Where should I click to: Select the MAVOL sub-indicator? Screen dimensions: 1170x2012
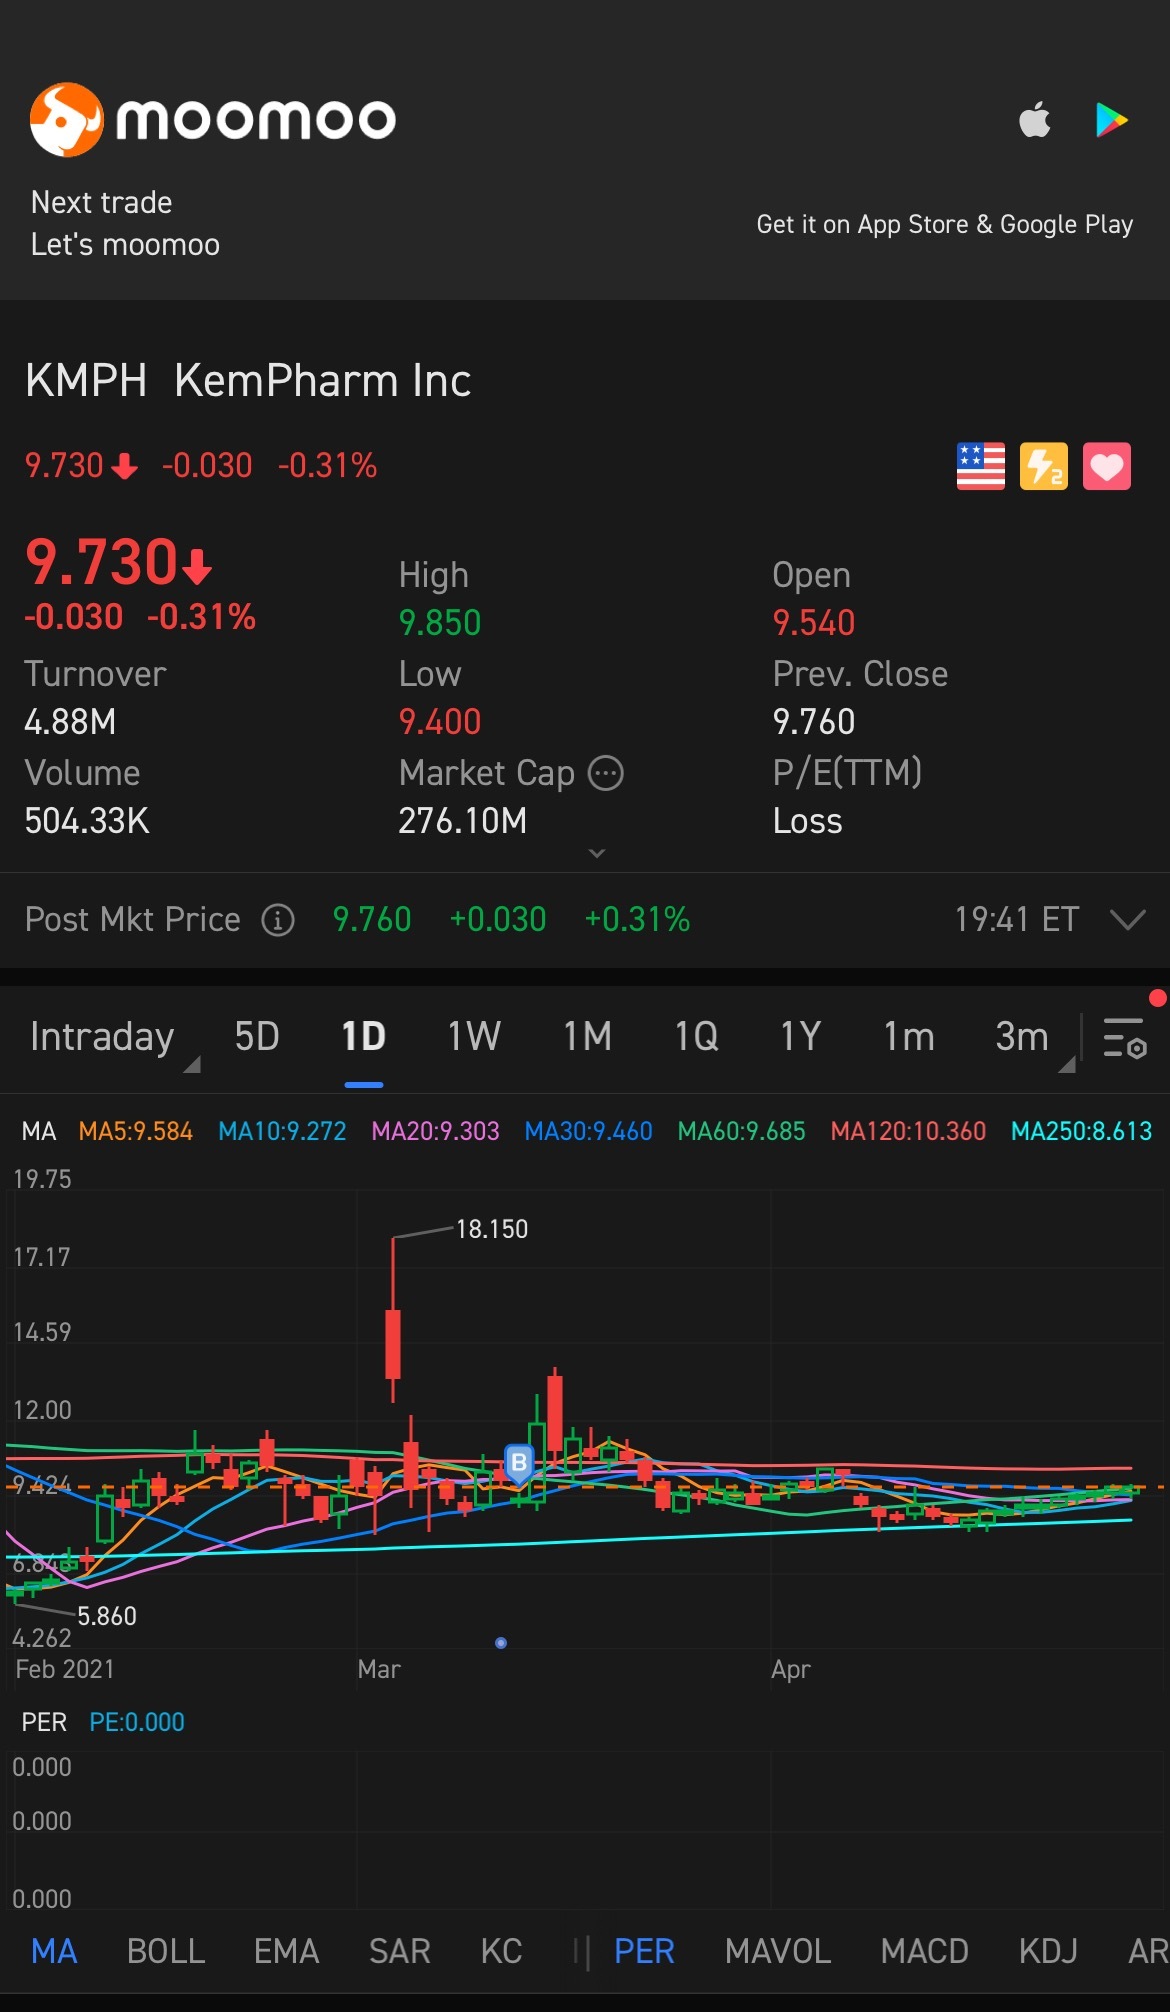click(x=778, y=1951)
